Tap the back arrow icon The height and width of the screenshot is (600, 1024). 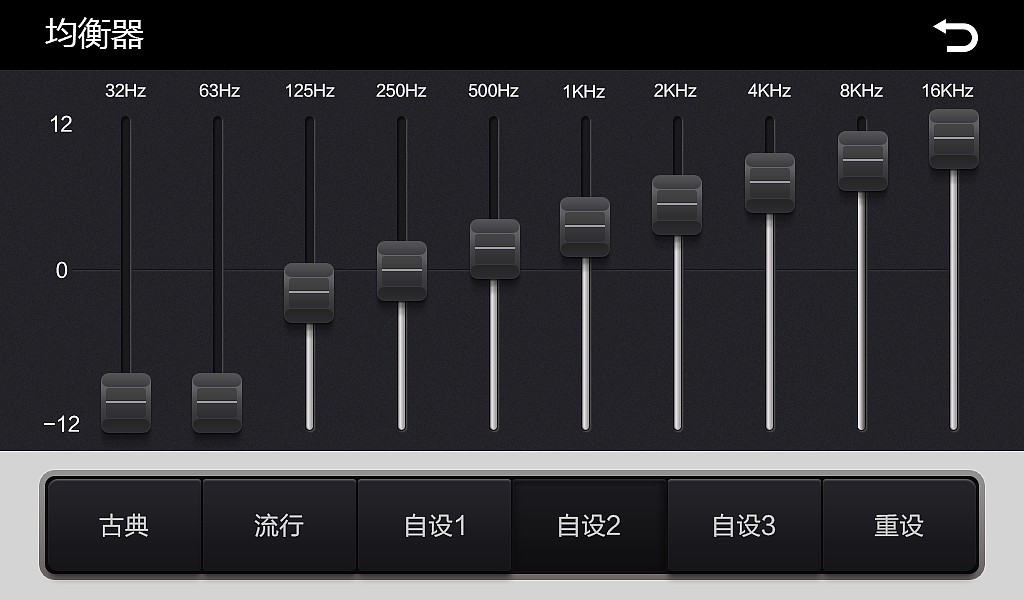coord(955,35)
